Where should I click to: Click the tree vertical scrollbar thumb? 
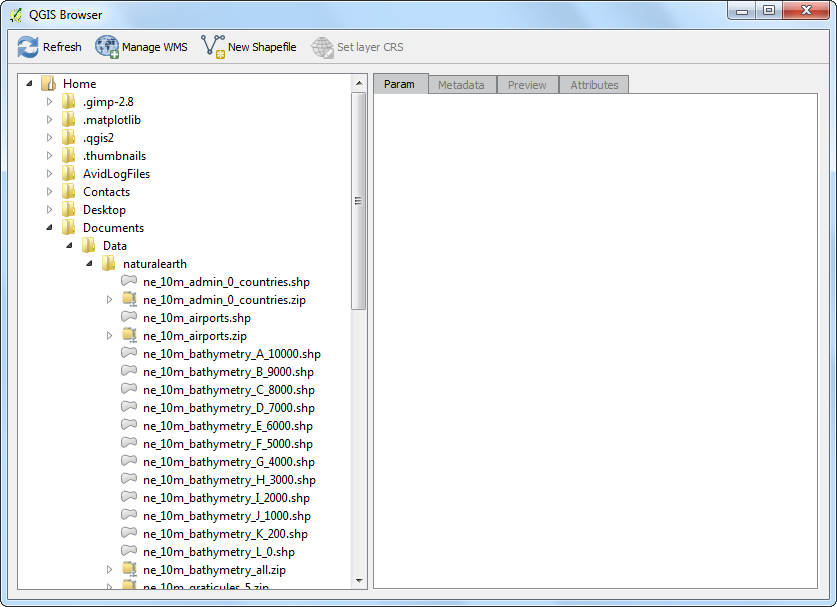point(359,201)
